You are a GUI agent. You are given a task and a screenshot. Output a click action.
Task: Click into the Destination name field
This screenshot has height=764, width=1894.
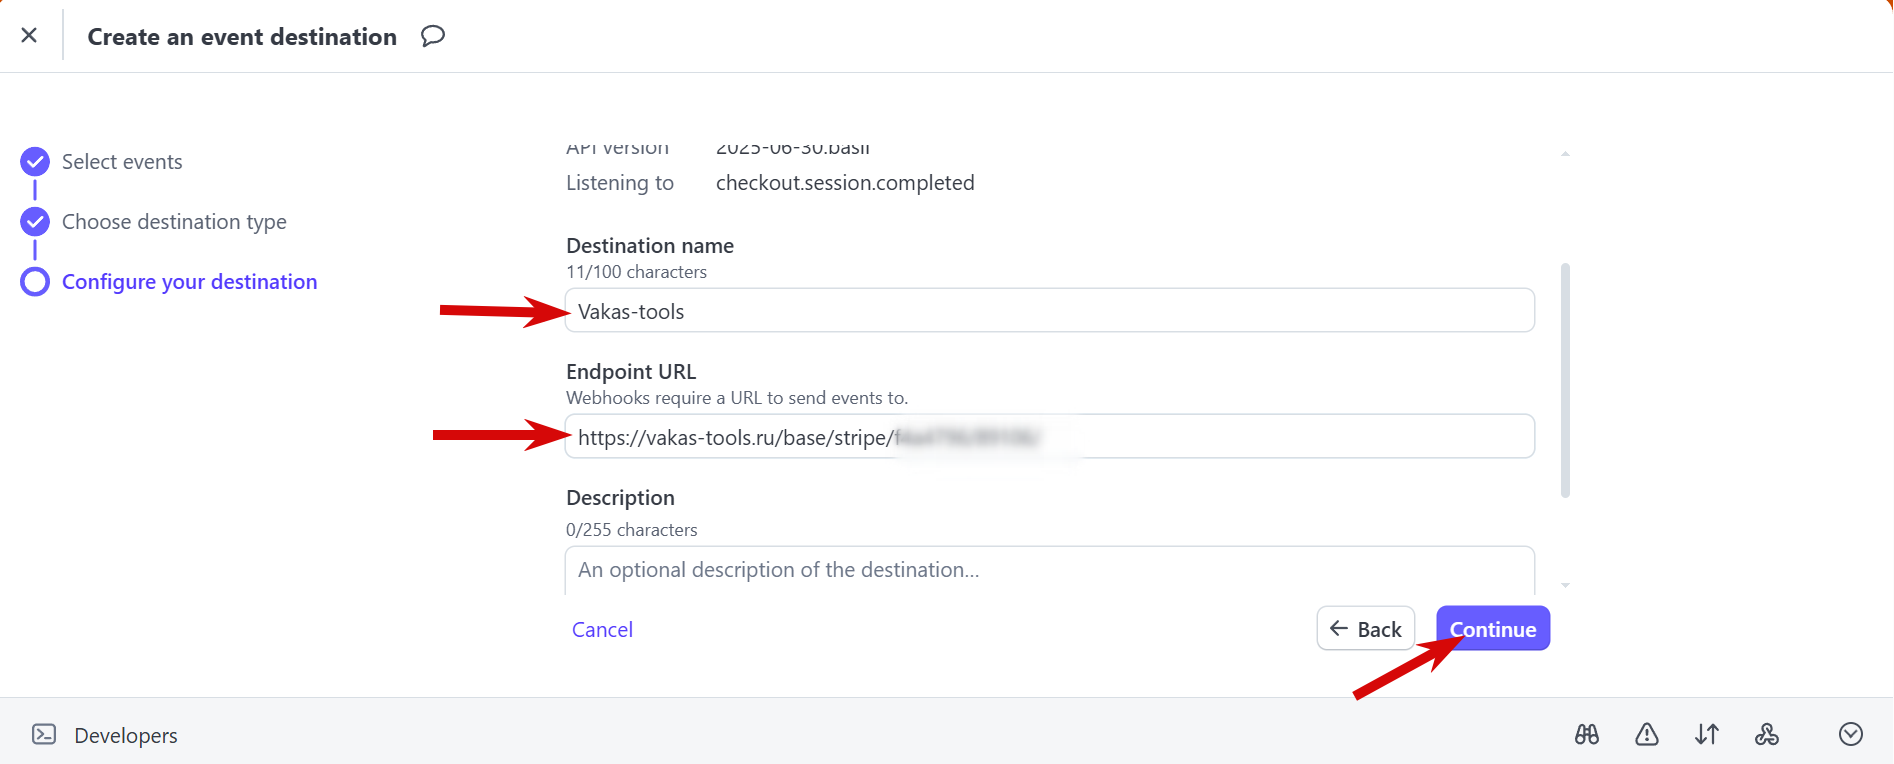[x=1050, y=311]
